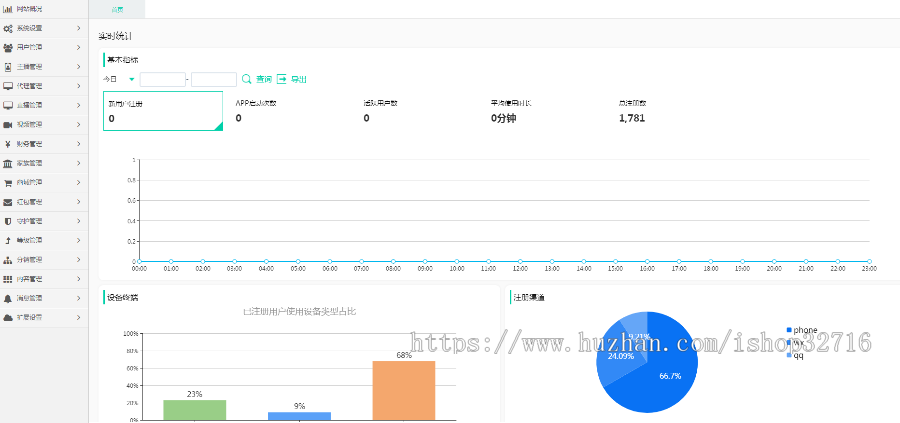This screenshot has width=900, height=423.
Task: Click the orange 68% bar
Action: point(404,391)
